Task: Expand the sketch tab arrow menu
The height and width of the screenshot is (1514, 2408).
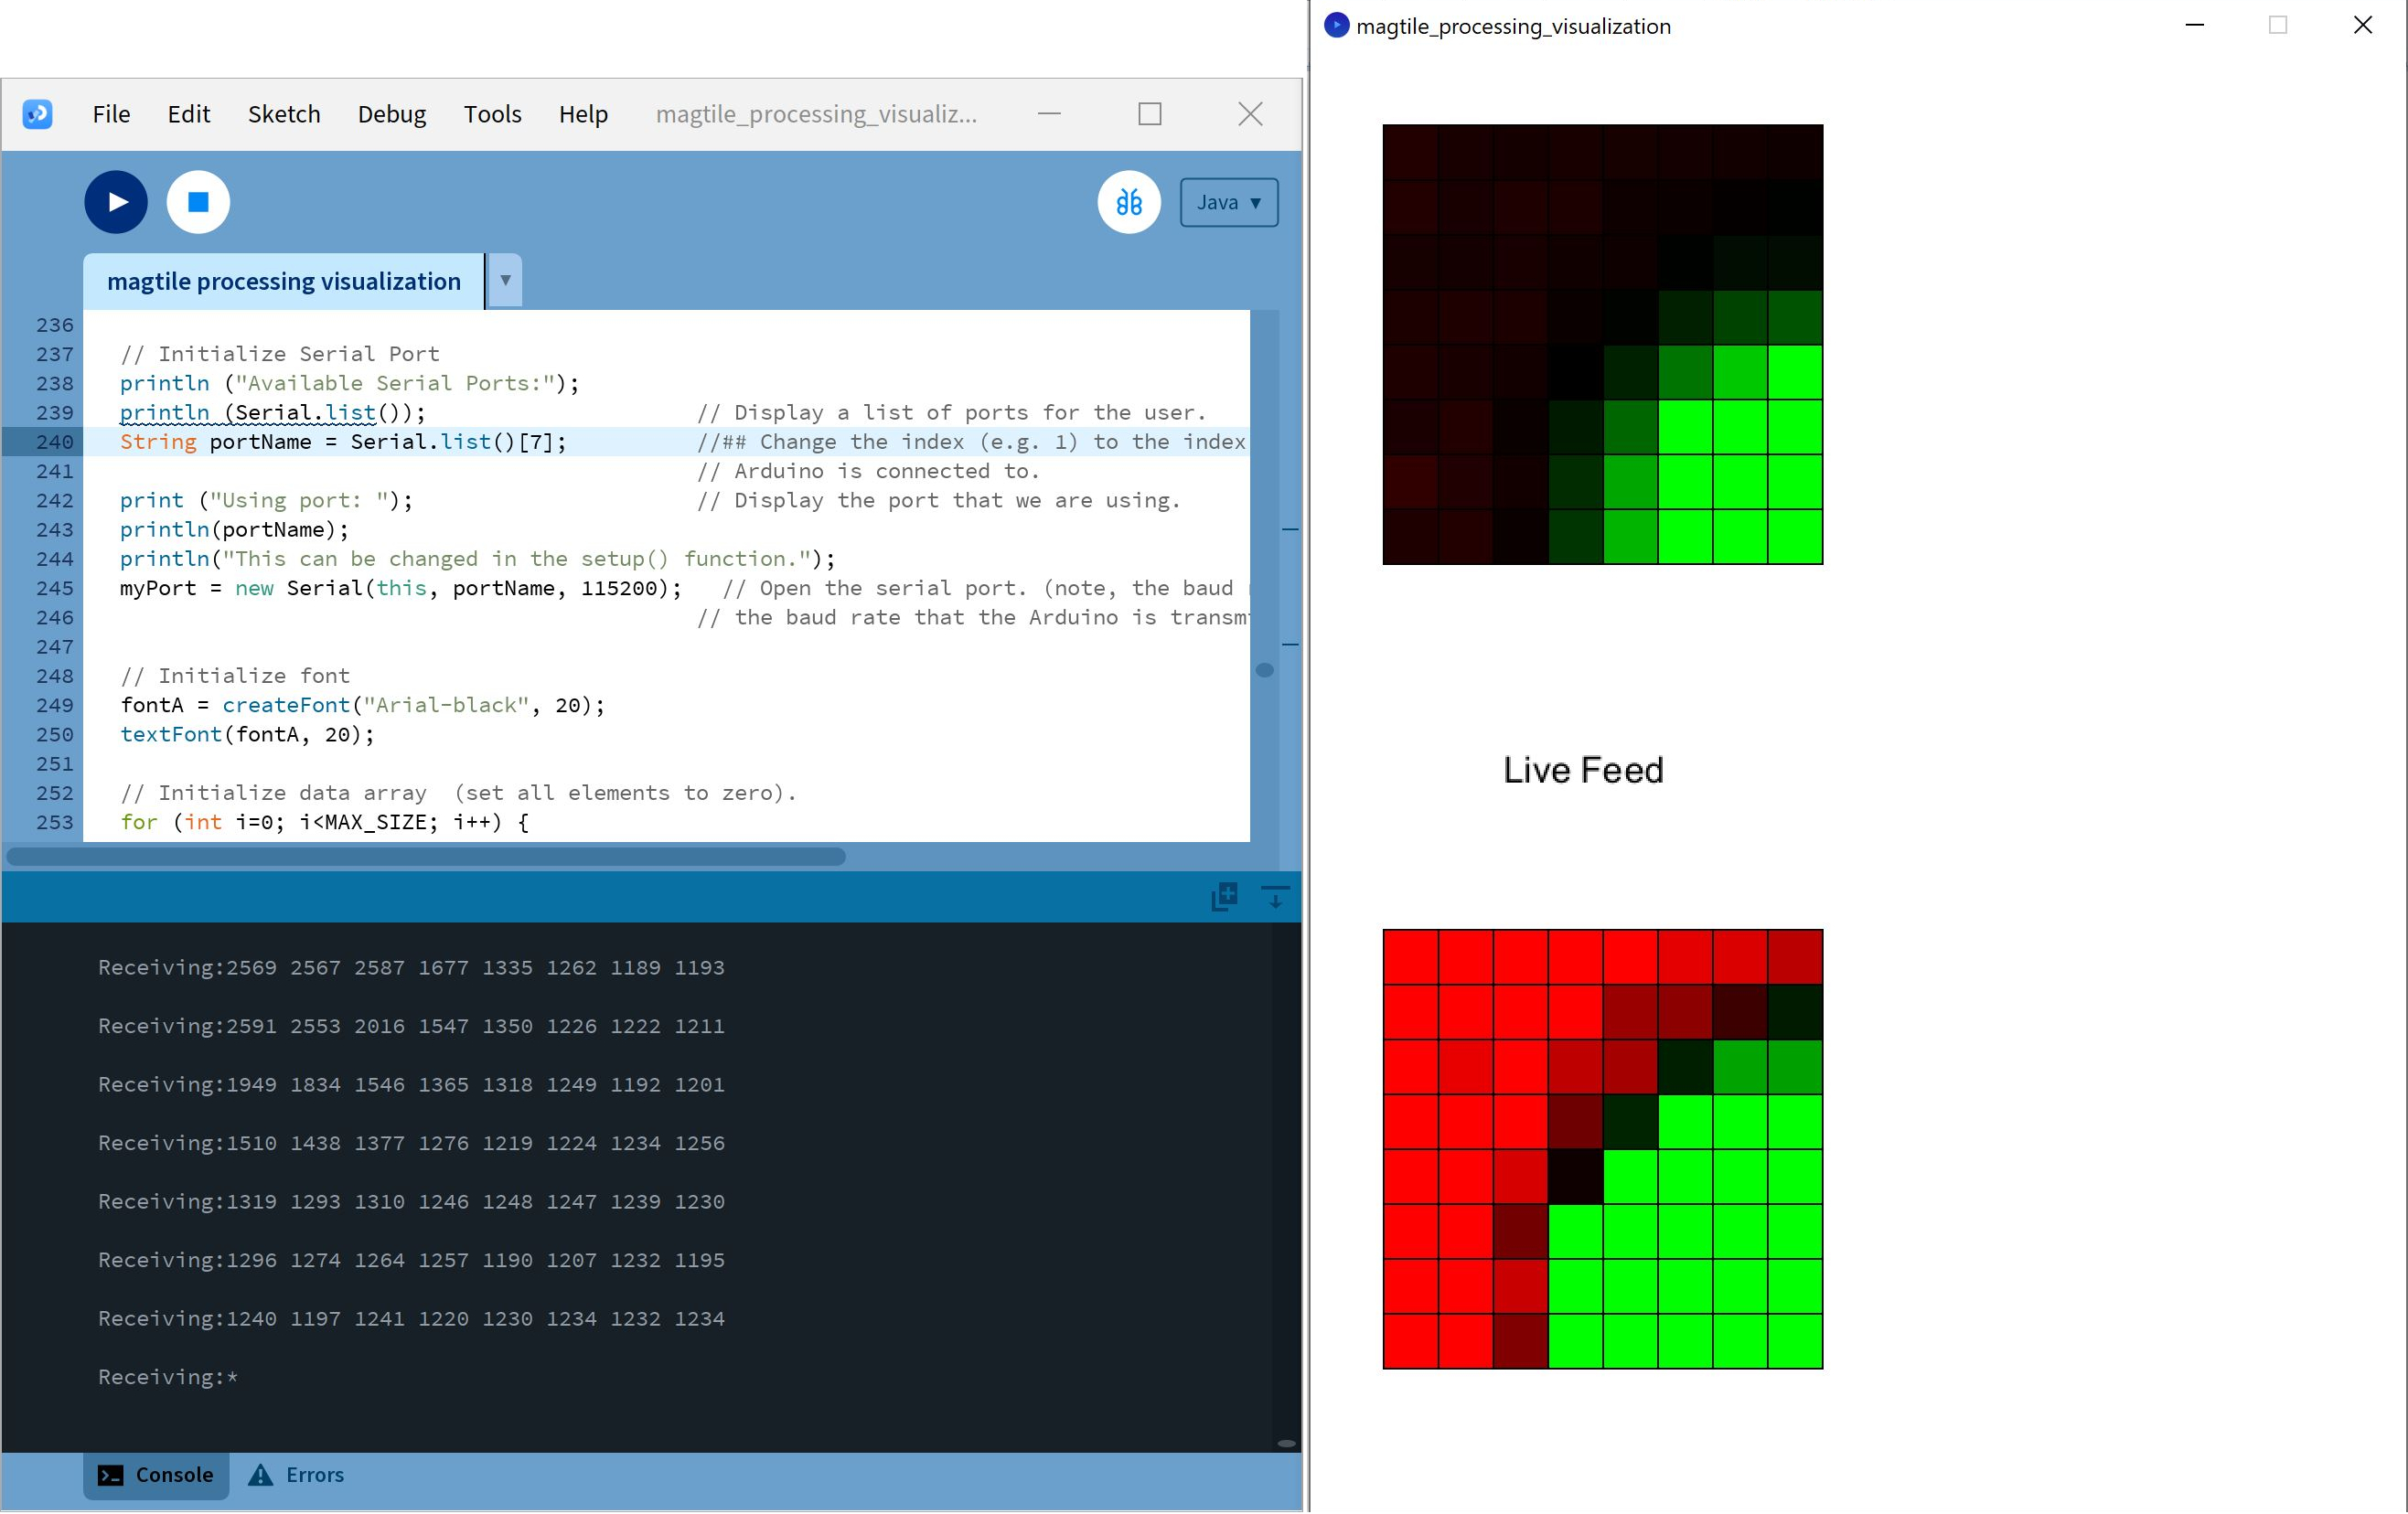Action: 505,281
